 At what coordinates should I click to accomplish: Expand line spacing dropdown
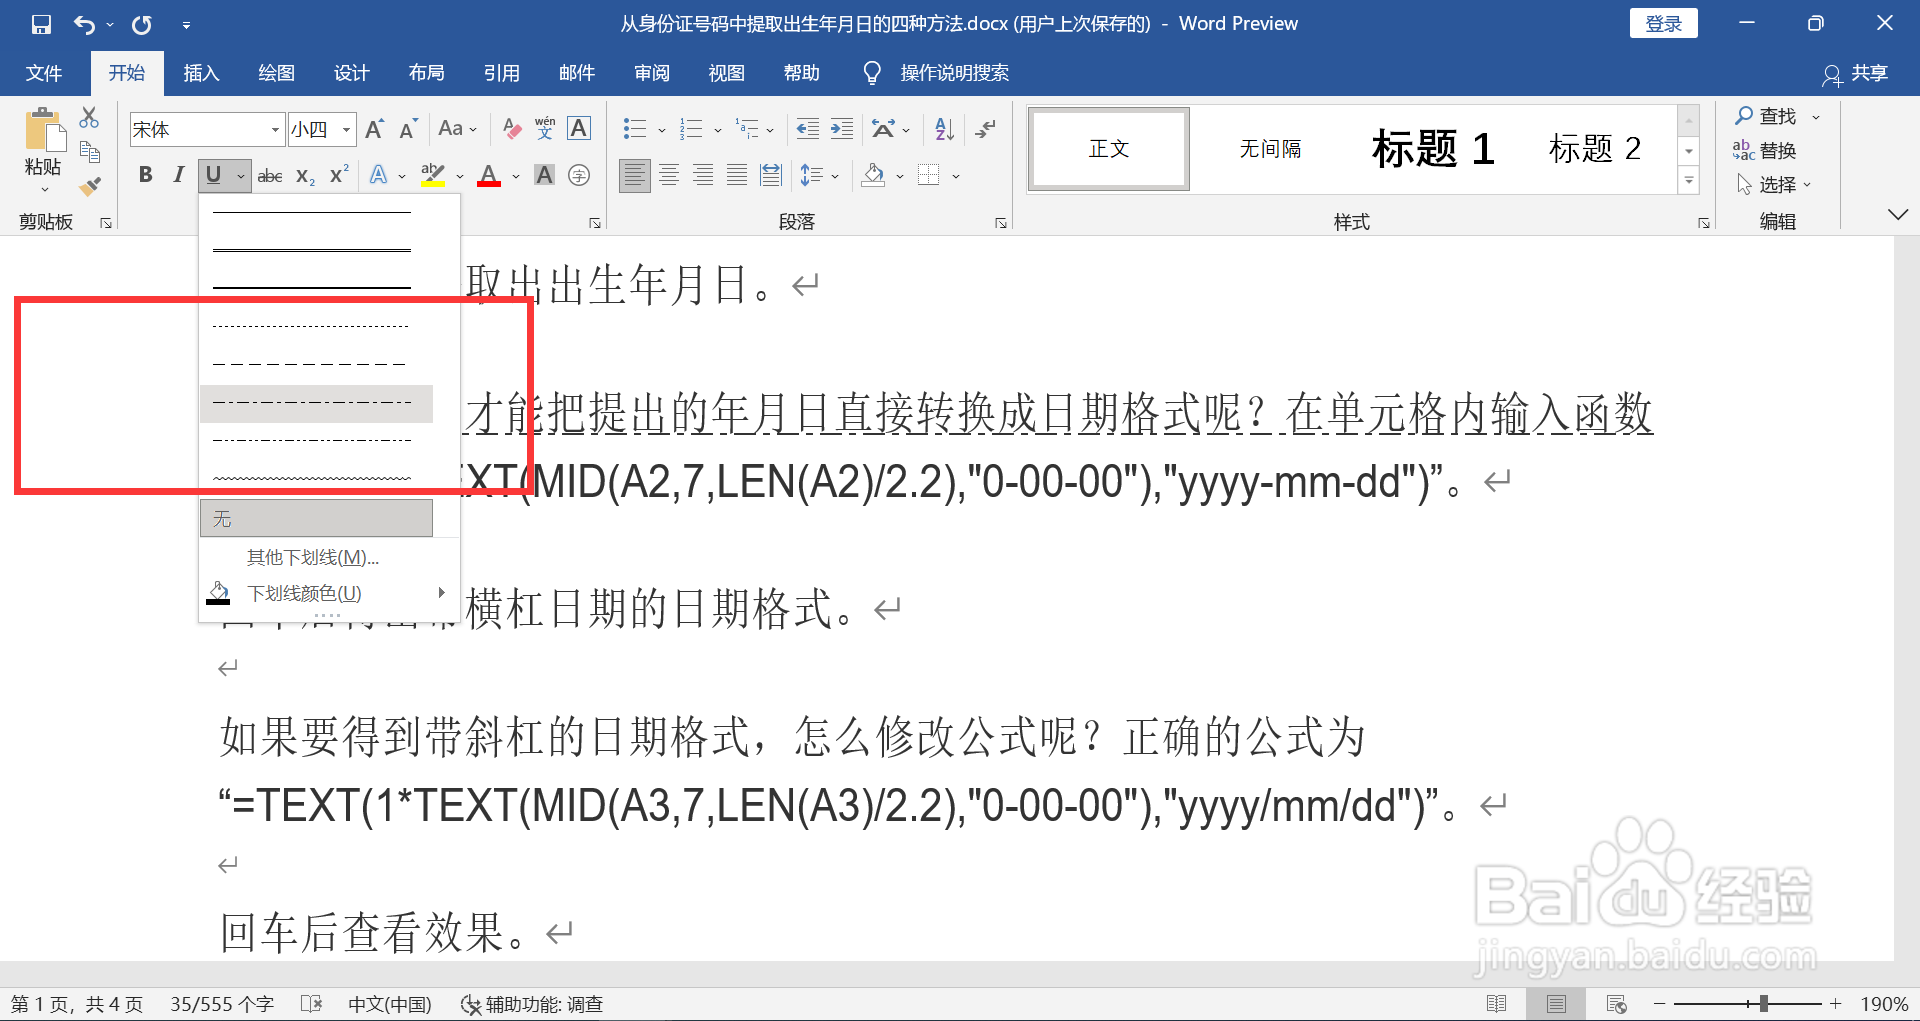point(834,176)
